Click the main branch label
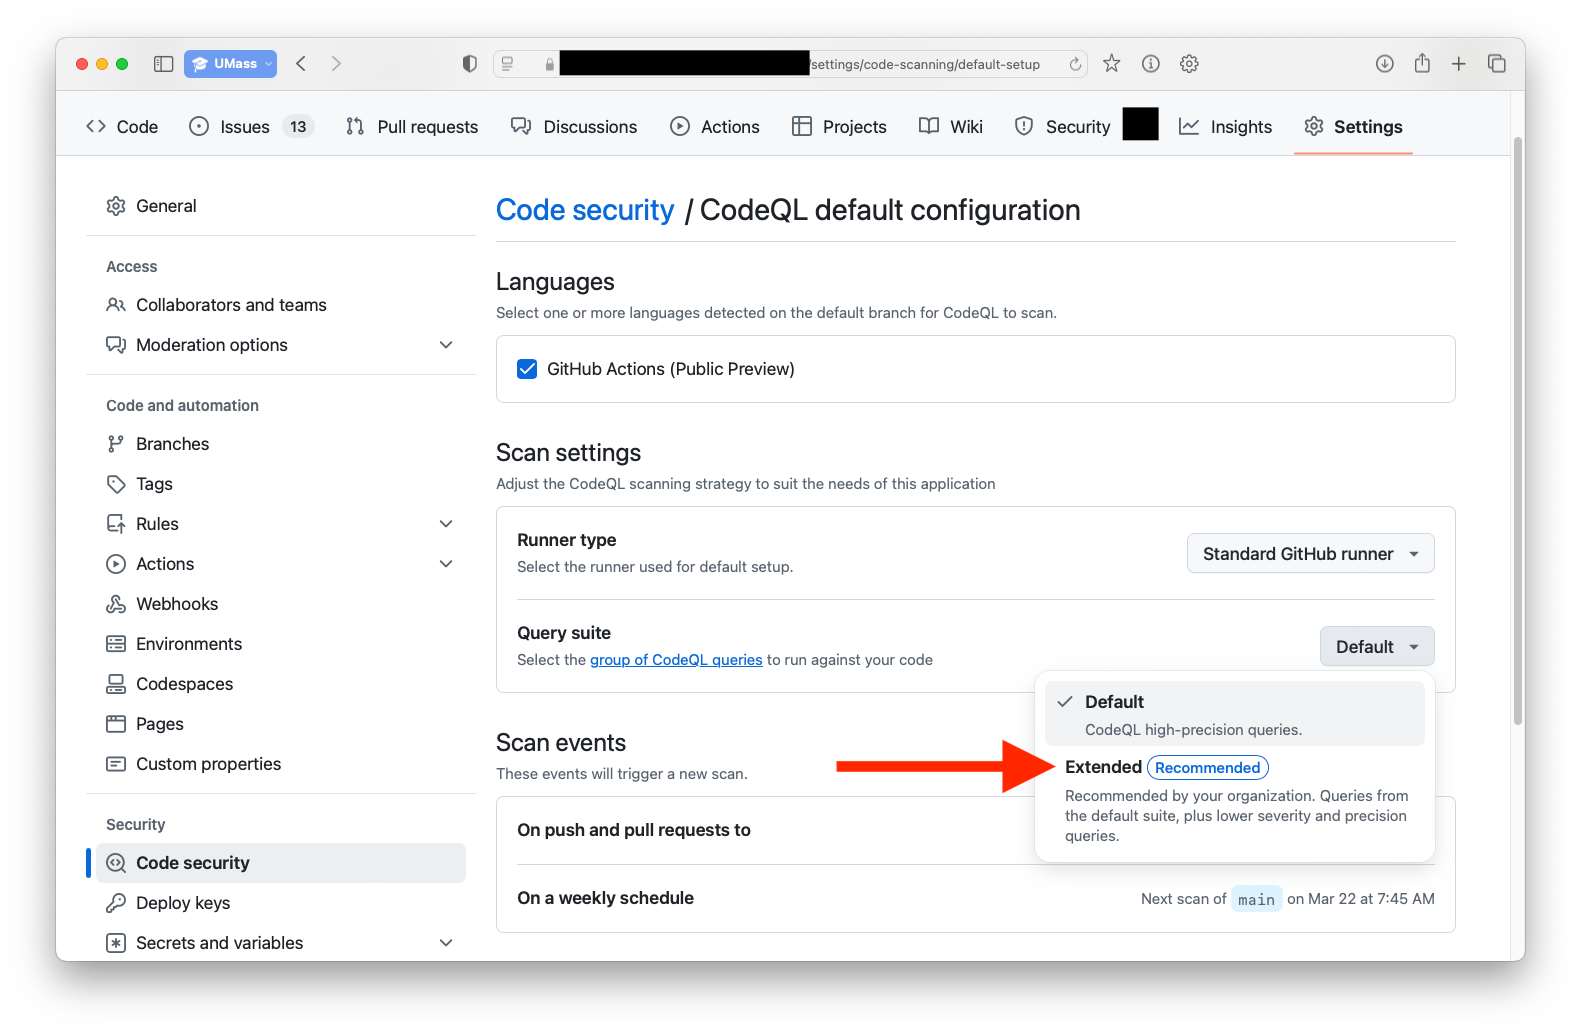This screenshot has height=1035, width=1581. point(1256,899)
